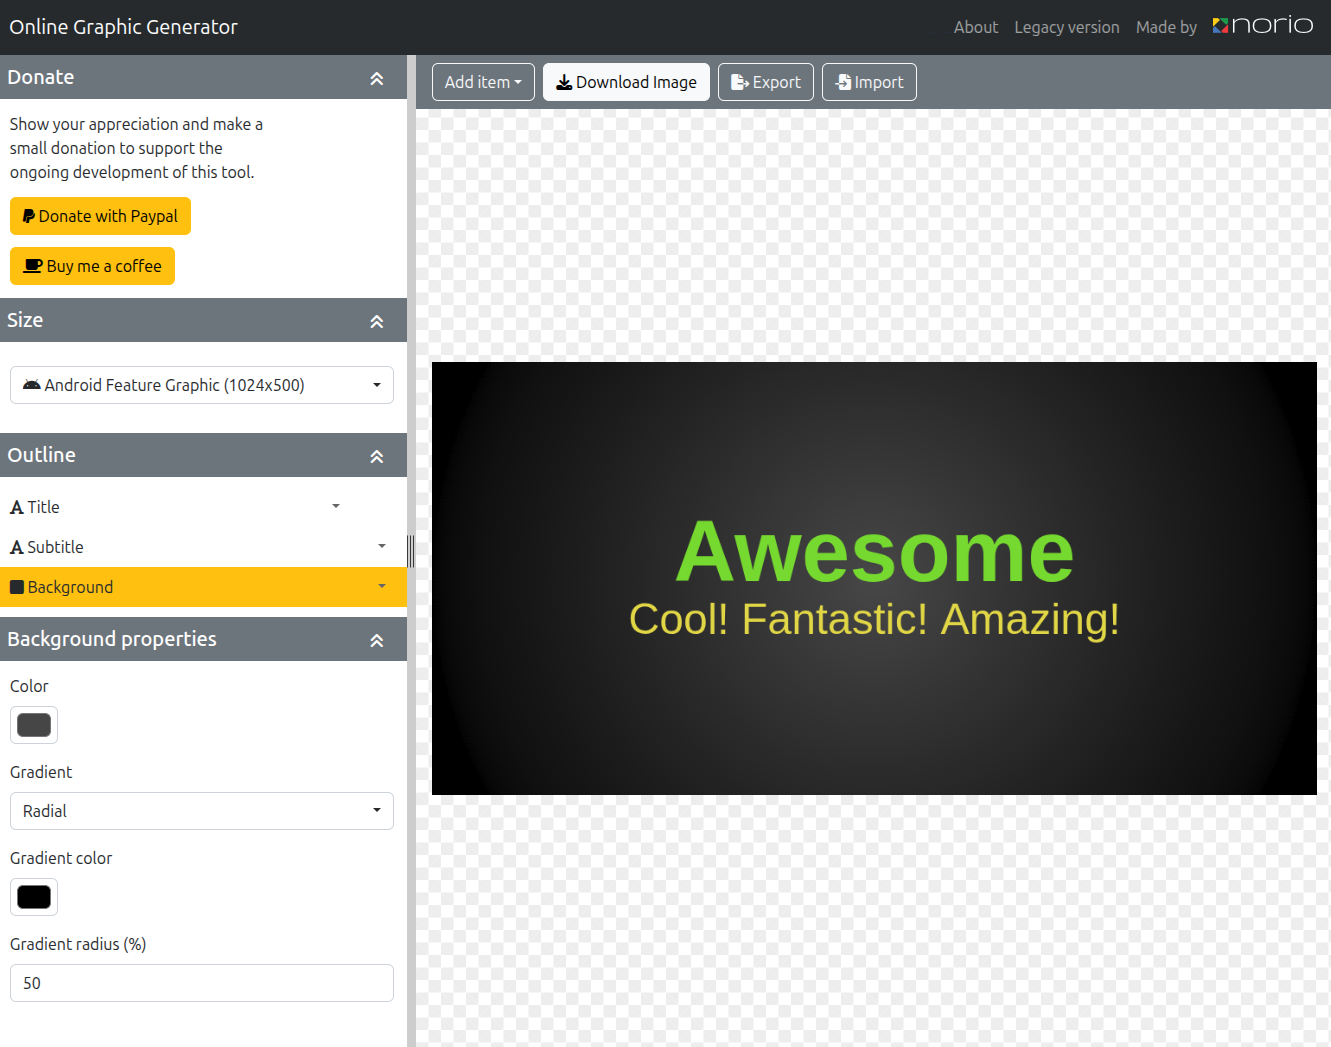Click the Gradient radius input field
1331x1047 pixels.
point(202,983)
